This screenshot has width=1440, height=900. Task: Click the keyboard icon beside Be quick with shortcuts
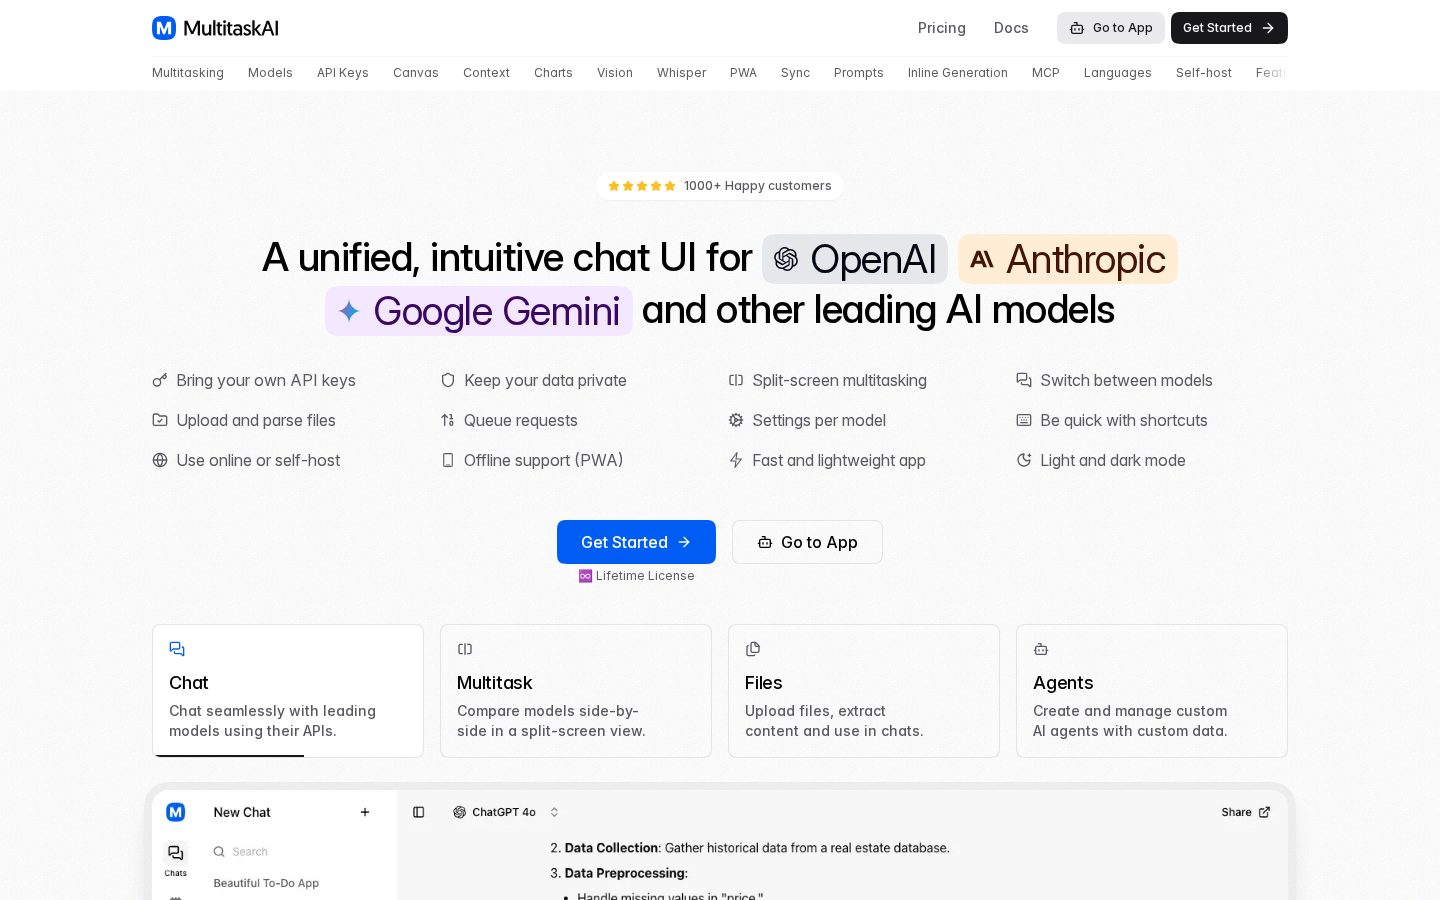(x=1024, y=420)
